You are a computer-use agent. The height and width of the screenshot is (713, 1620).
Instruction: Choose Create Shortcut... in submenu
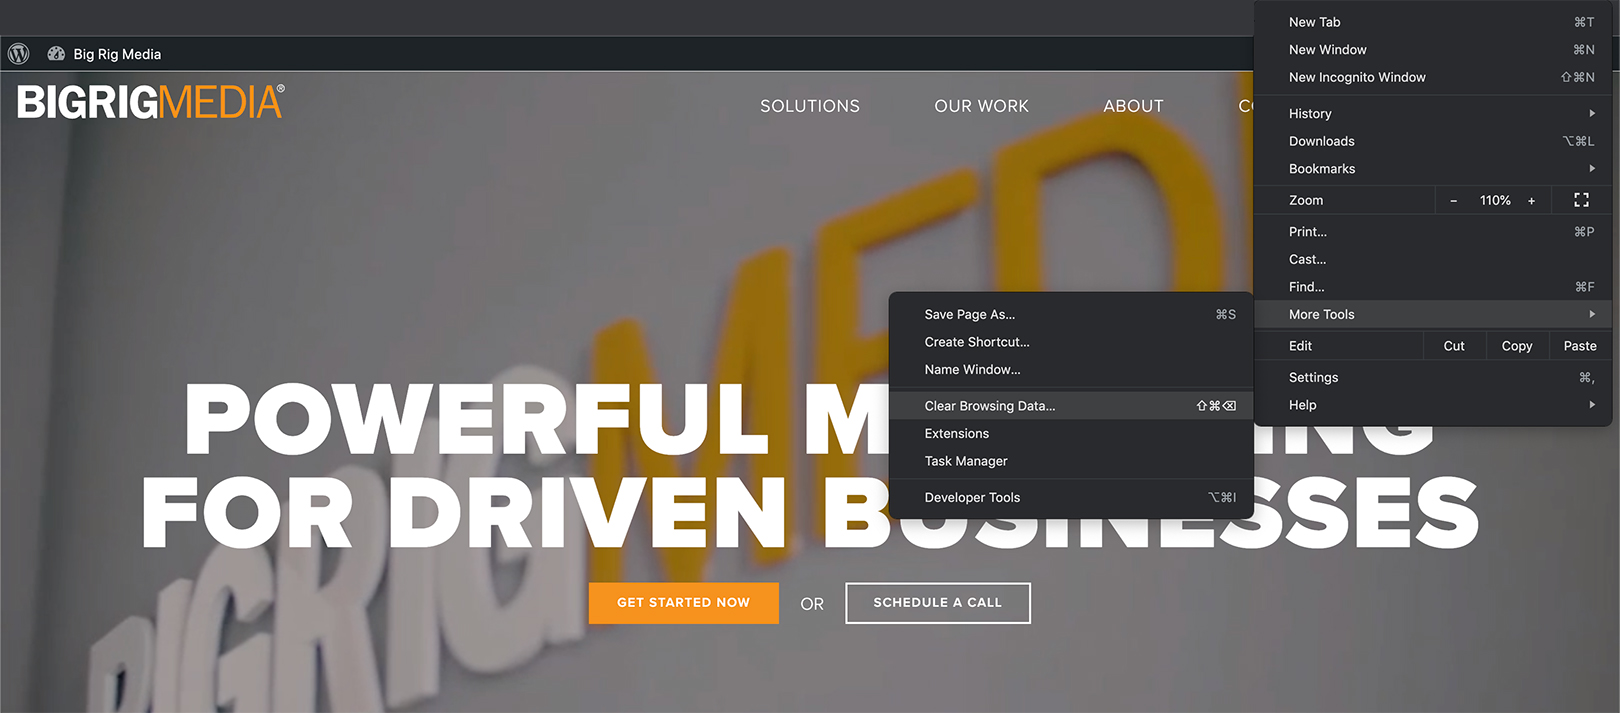1071,342
